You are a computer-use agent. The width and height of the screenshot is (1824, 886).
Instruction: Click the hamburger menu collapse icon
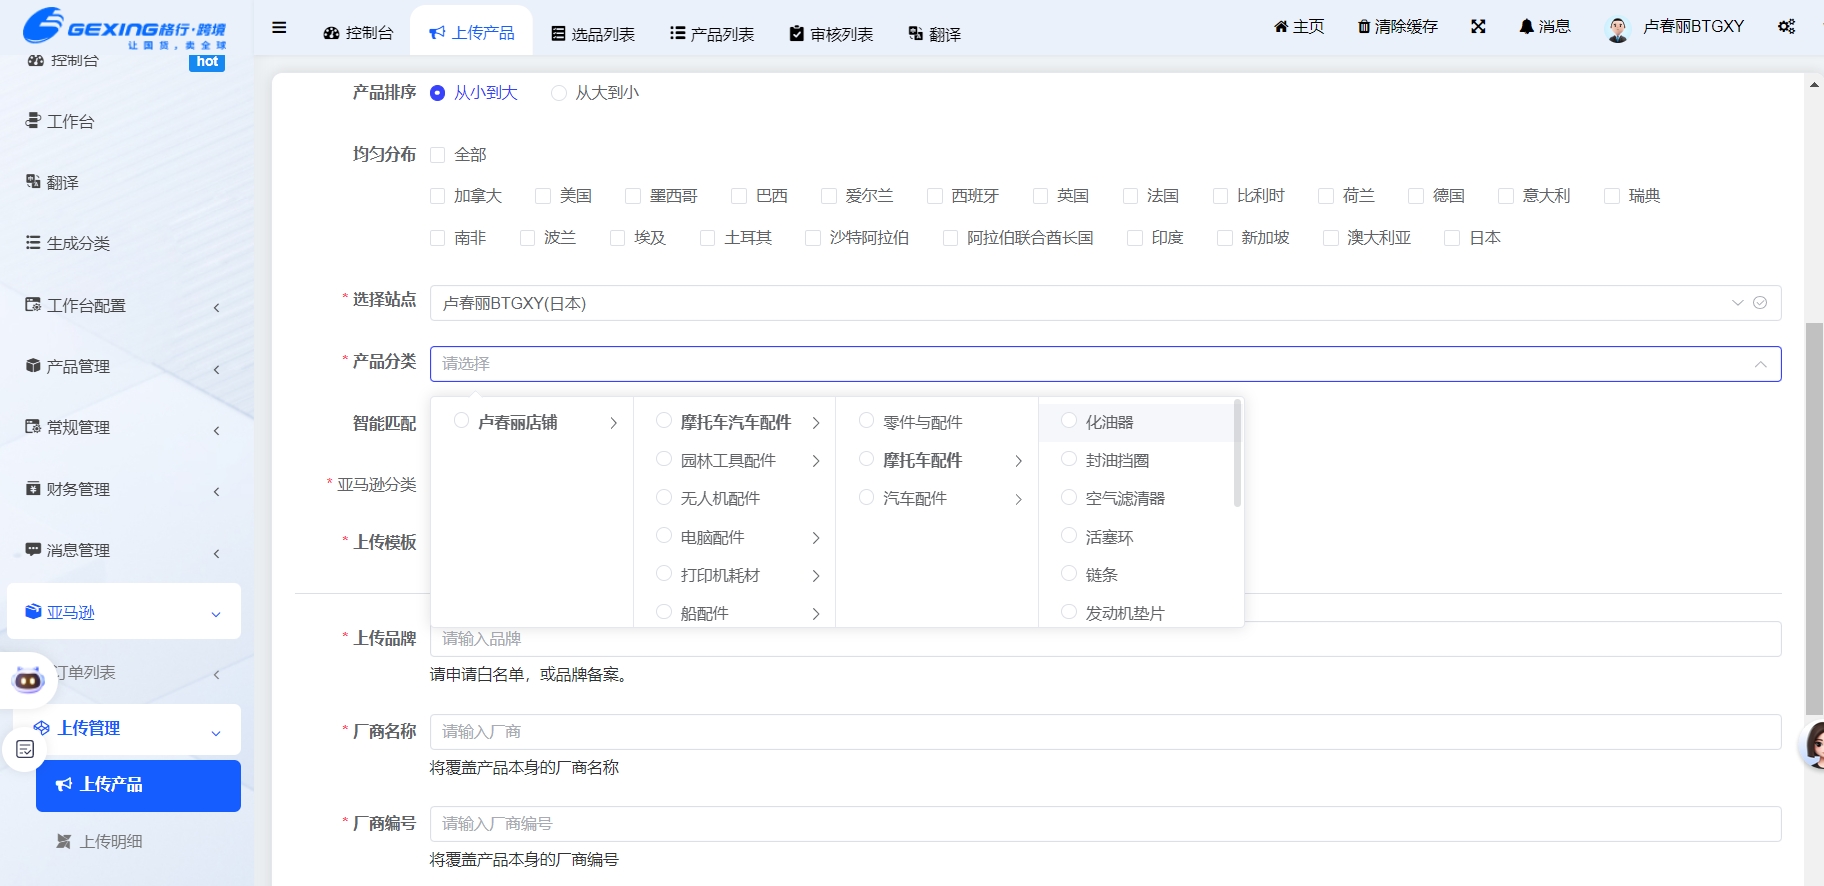[x=279, y=28]
